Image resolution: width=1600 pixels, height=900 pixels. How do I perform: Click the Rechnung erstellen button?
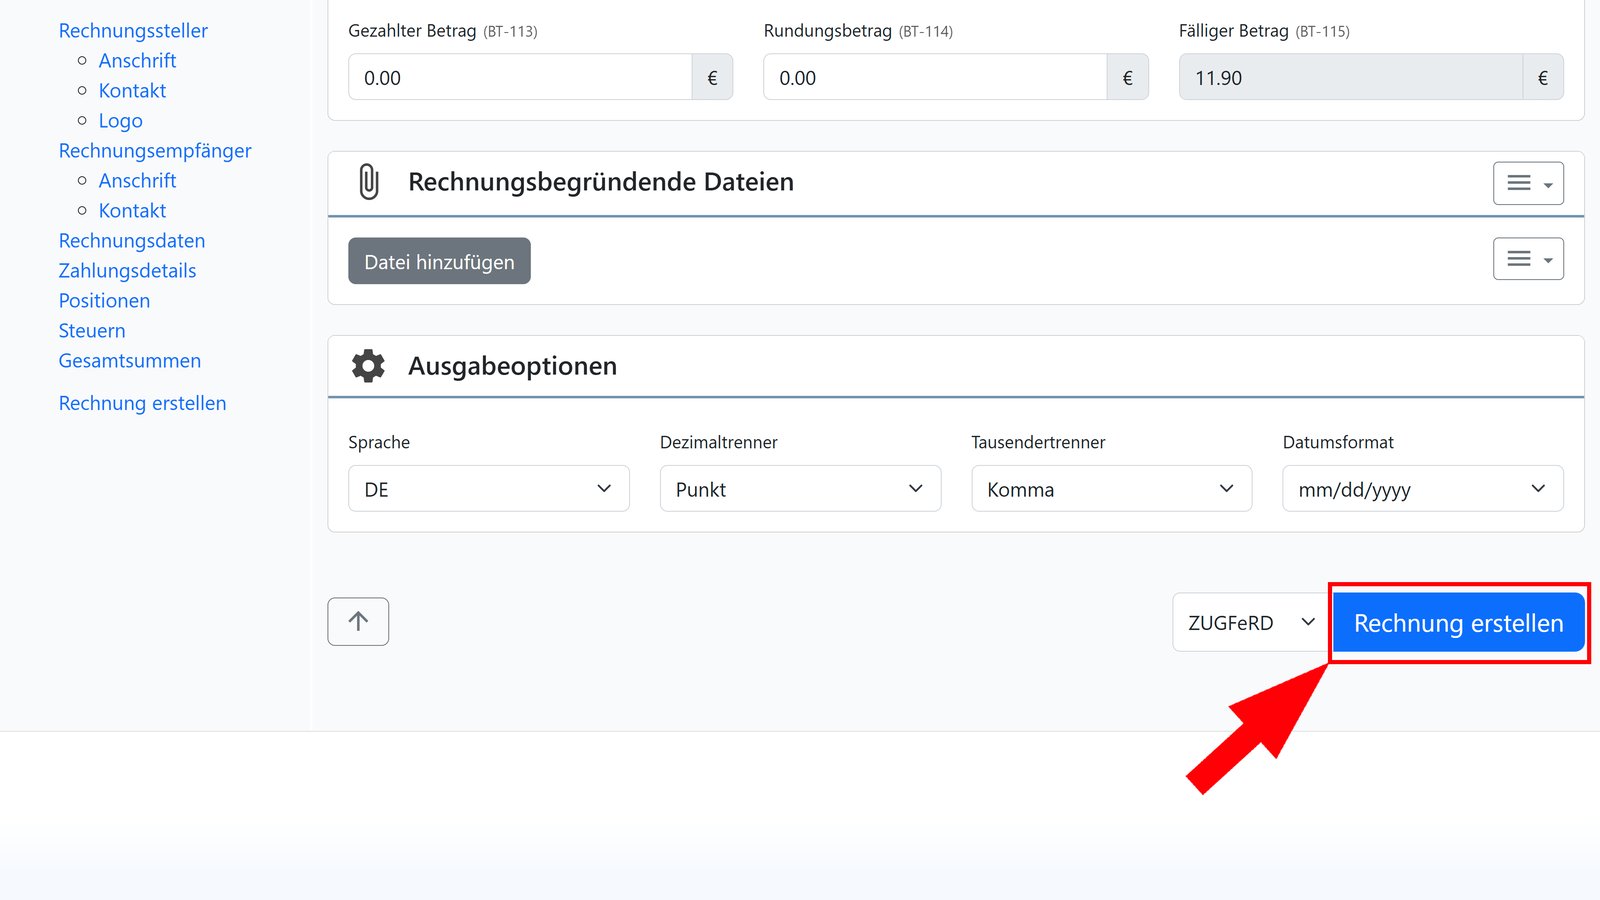[x=1458, y=622]
